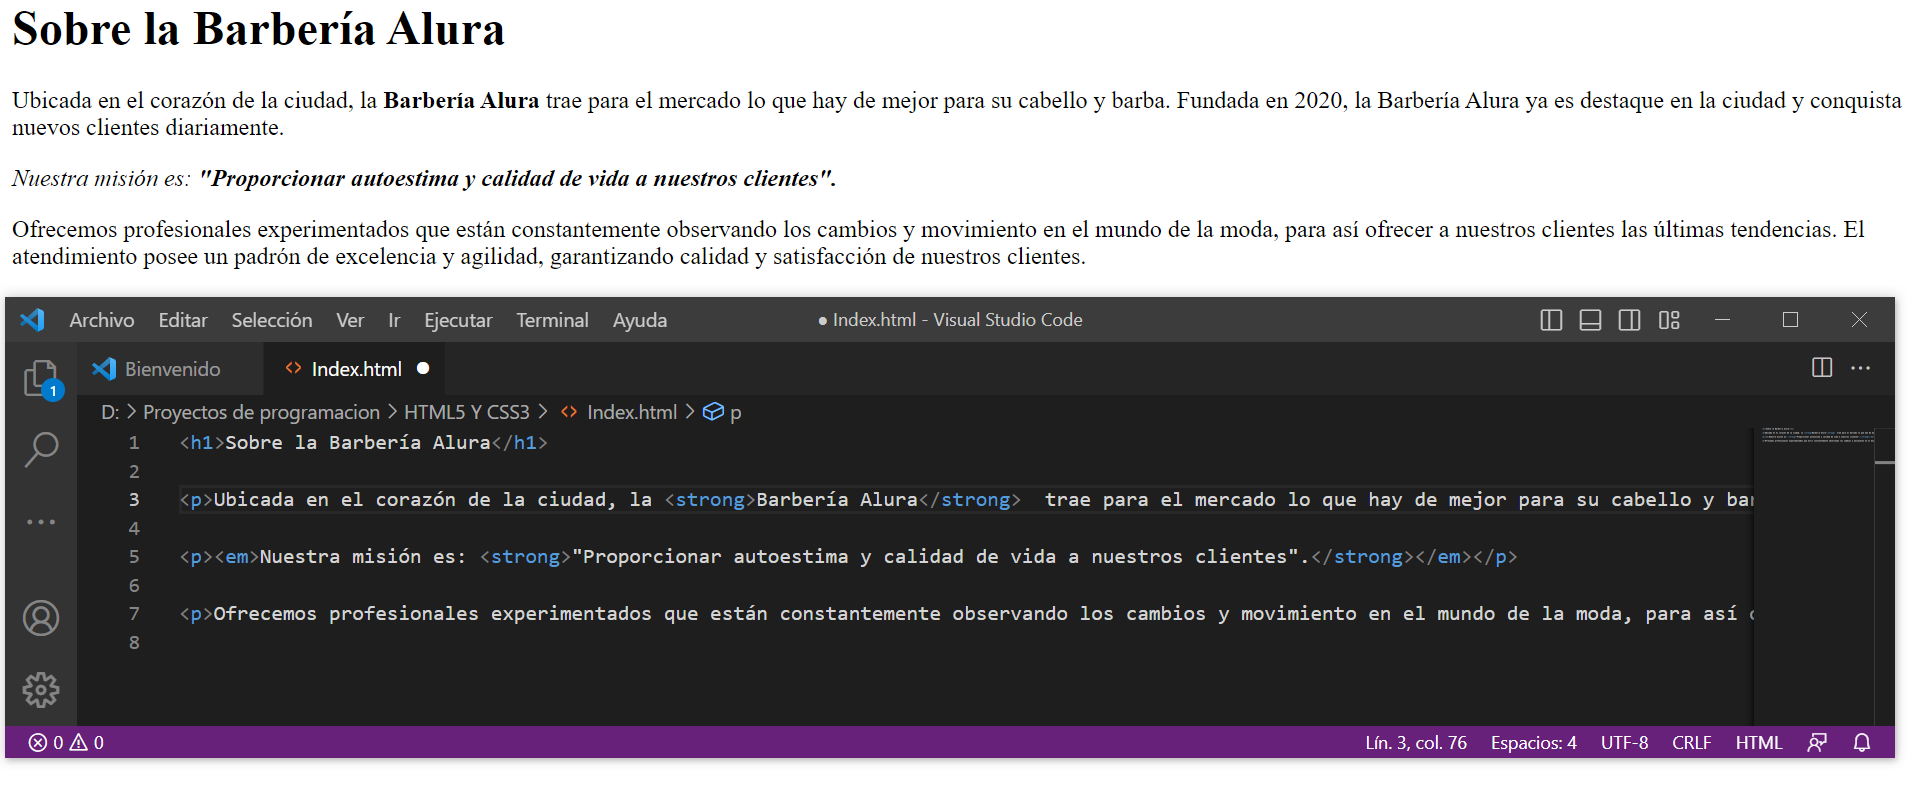Click 'Lín. 3, col. 76' status entry
Image resolution: width=1918 pixels, height=791 pixels.
point(1416,742)
